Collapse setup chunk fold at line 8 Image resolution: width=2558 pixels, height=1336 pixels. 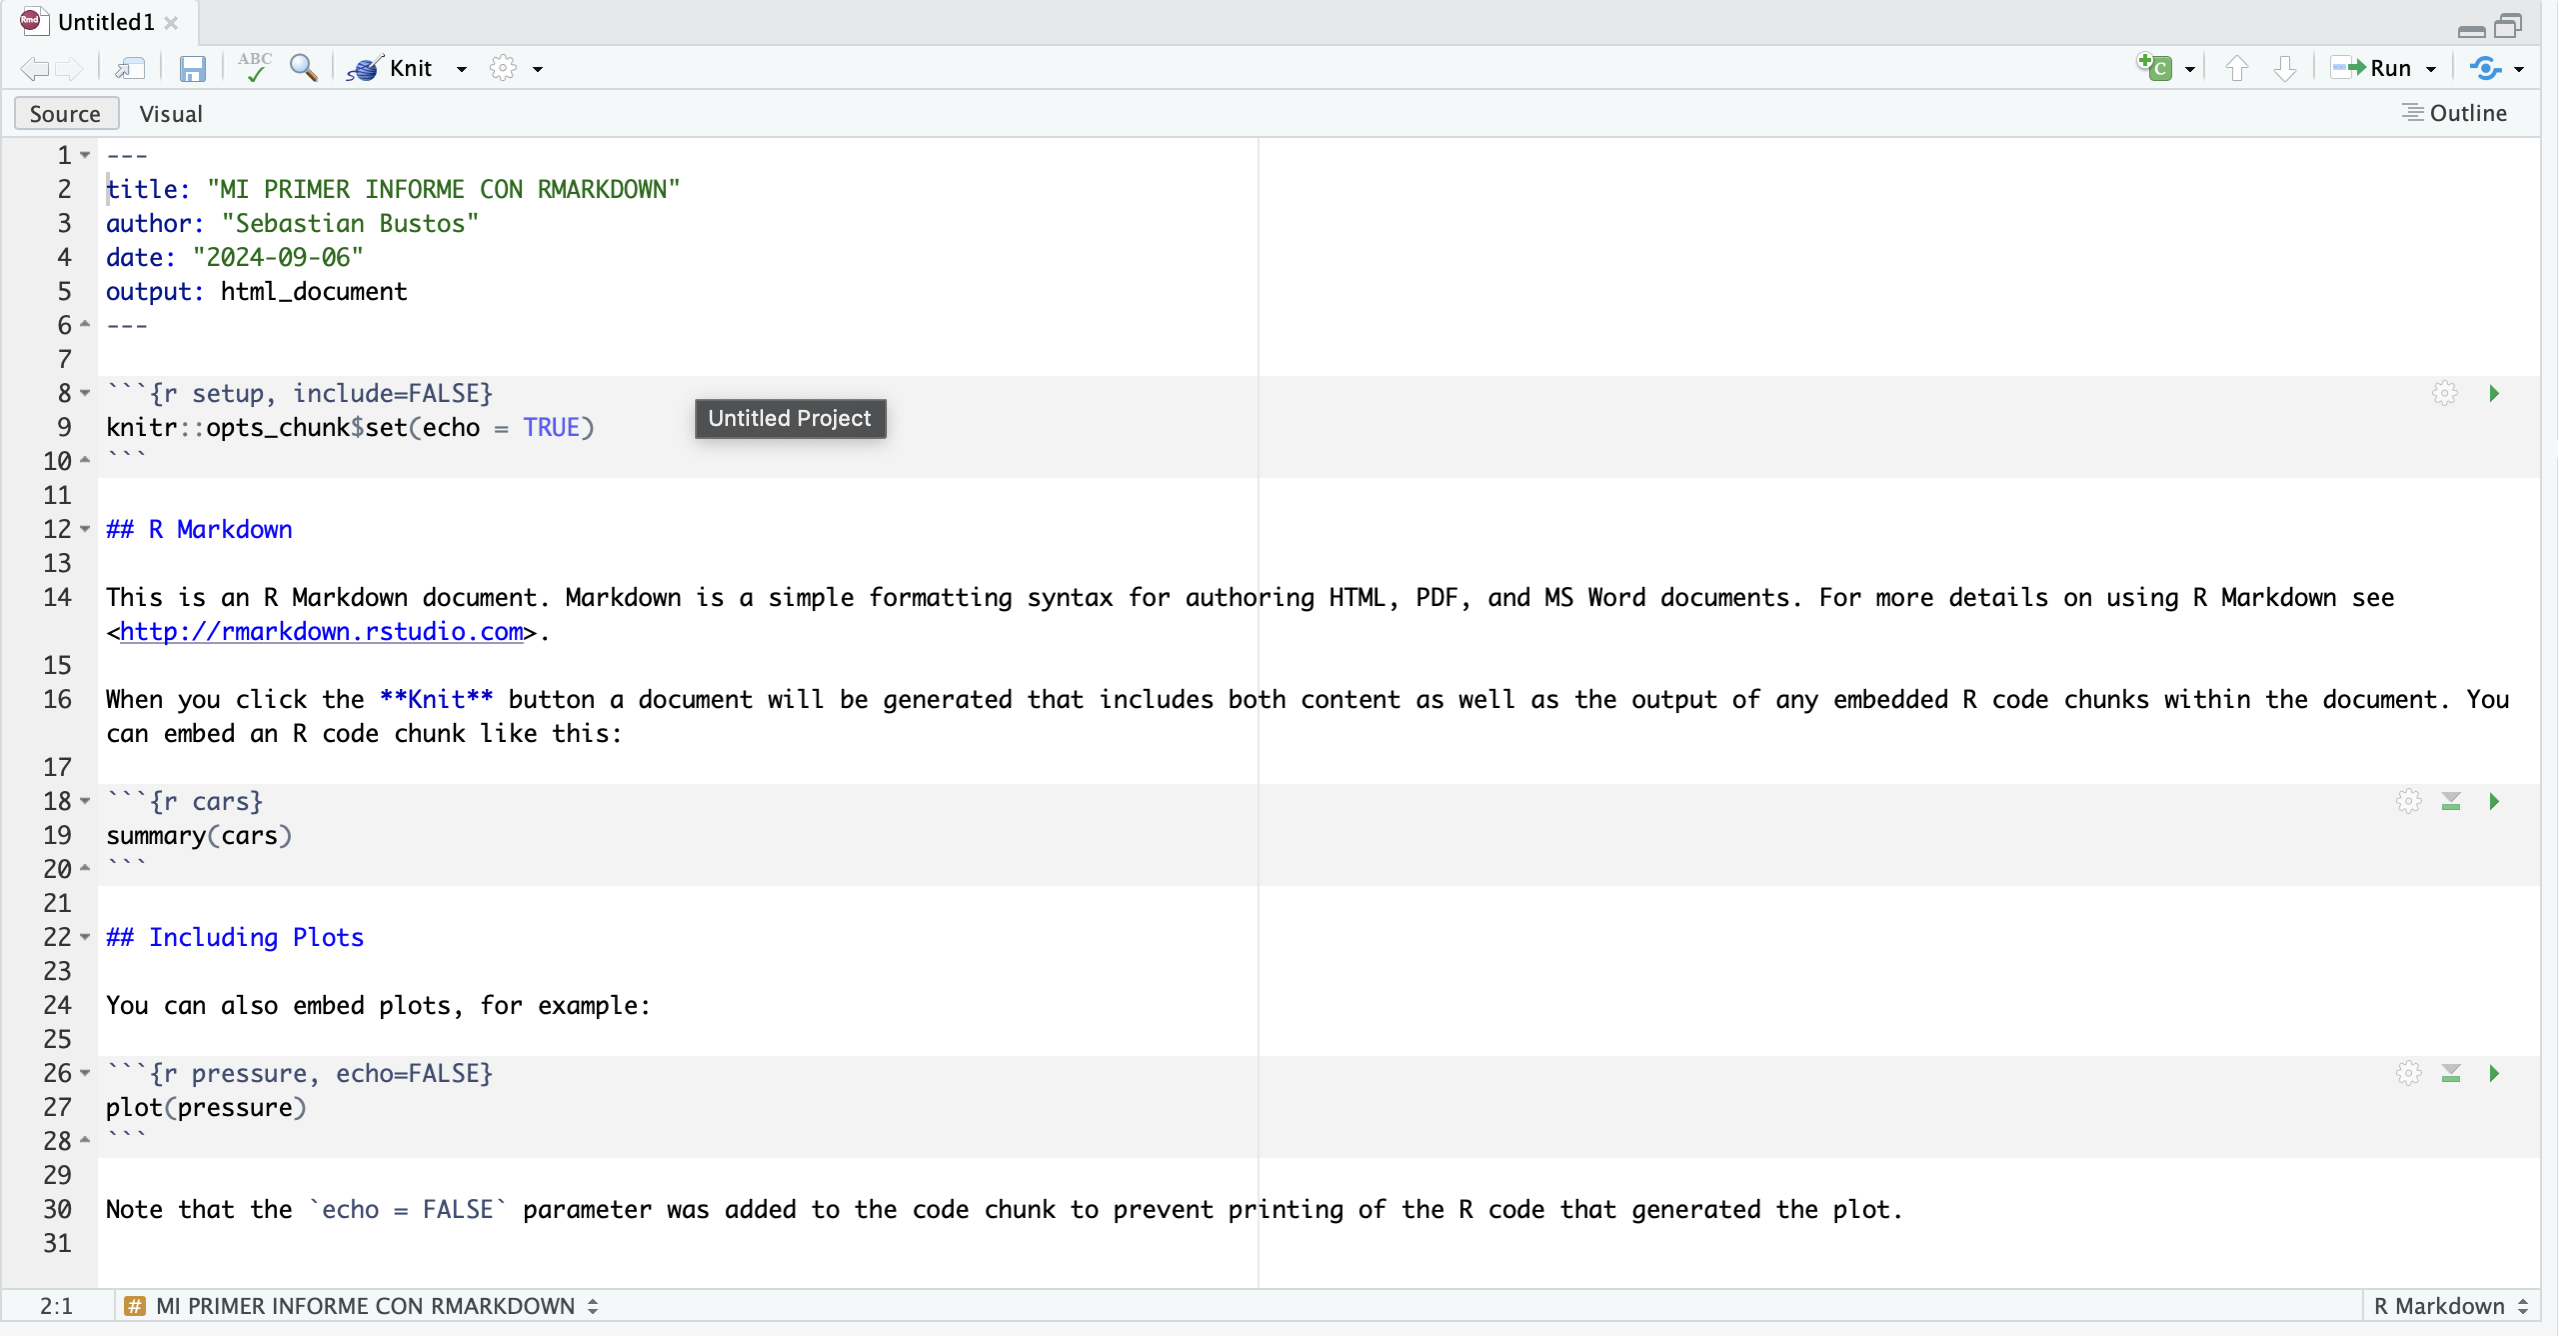(85, 393)
